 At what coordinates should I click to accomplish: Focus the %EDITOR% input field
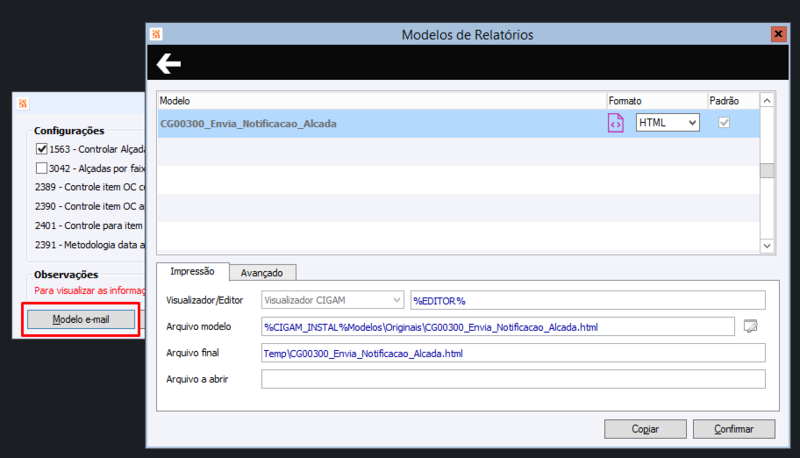pos(588,300)
